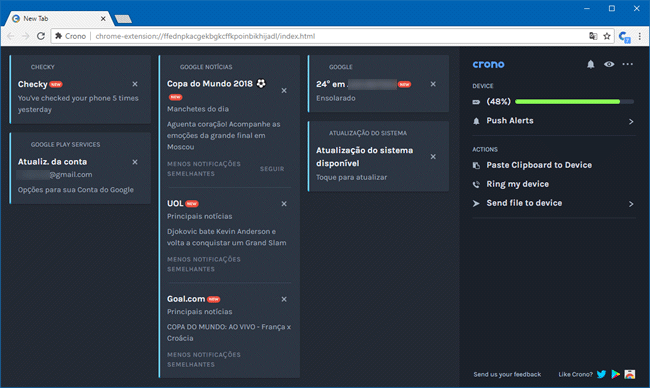Click the UOL notification title
This screenshot has width=650, height=388.
175,204
